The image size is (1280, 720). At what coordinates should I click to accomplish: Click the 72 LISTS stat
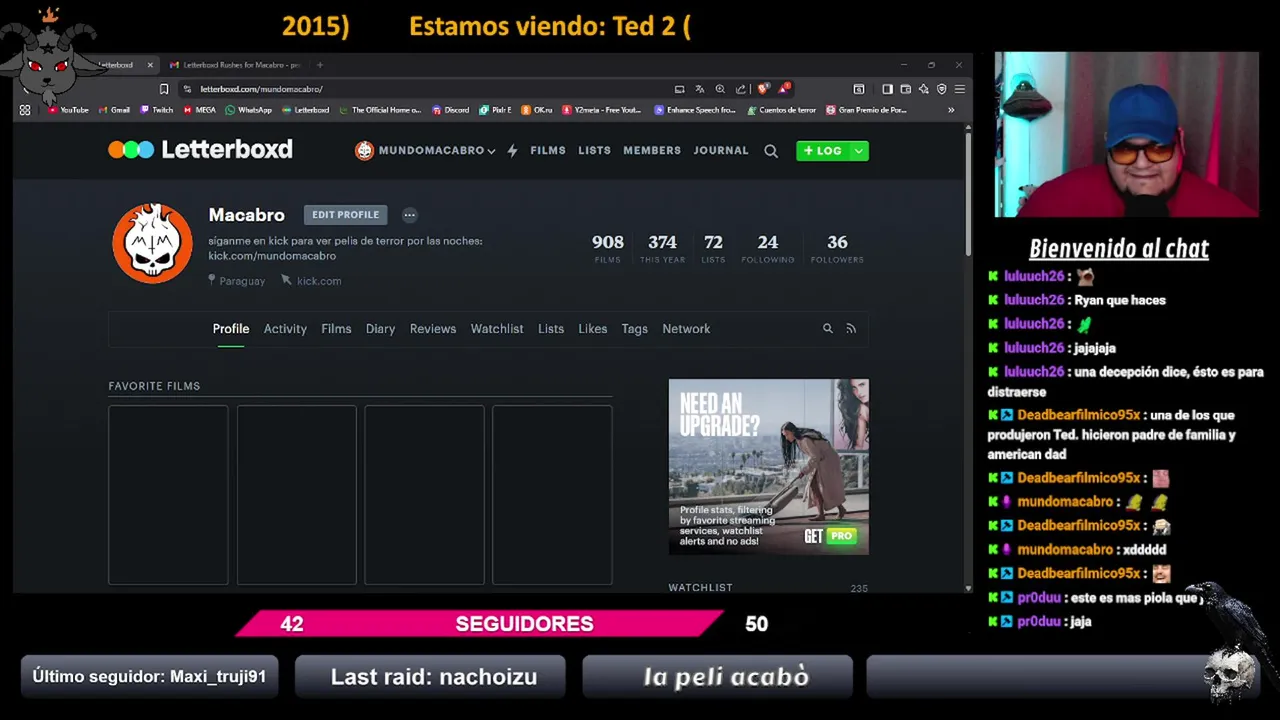coord(713,248)
